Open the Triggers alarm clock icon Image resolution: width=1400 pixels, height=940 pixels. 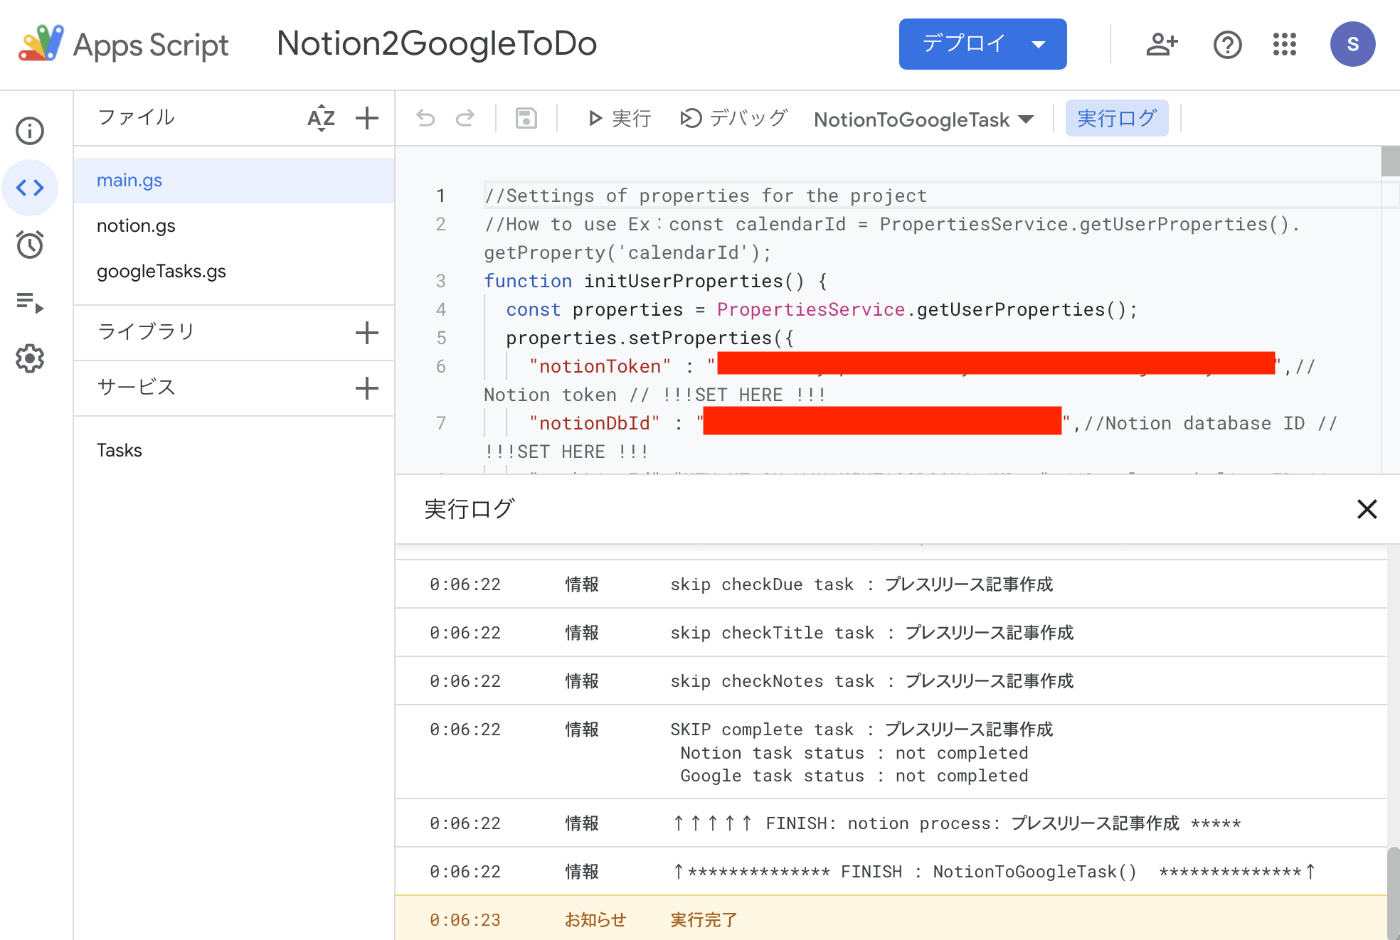coord(30,244)
